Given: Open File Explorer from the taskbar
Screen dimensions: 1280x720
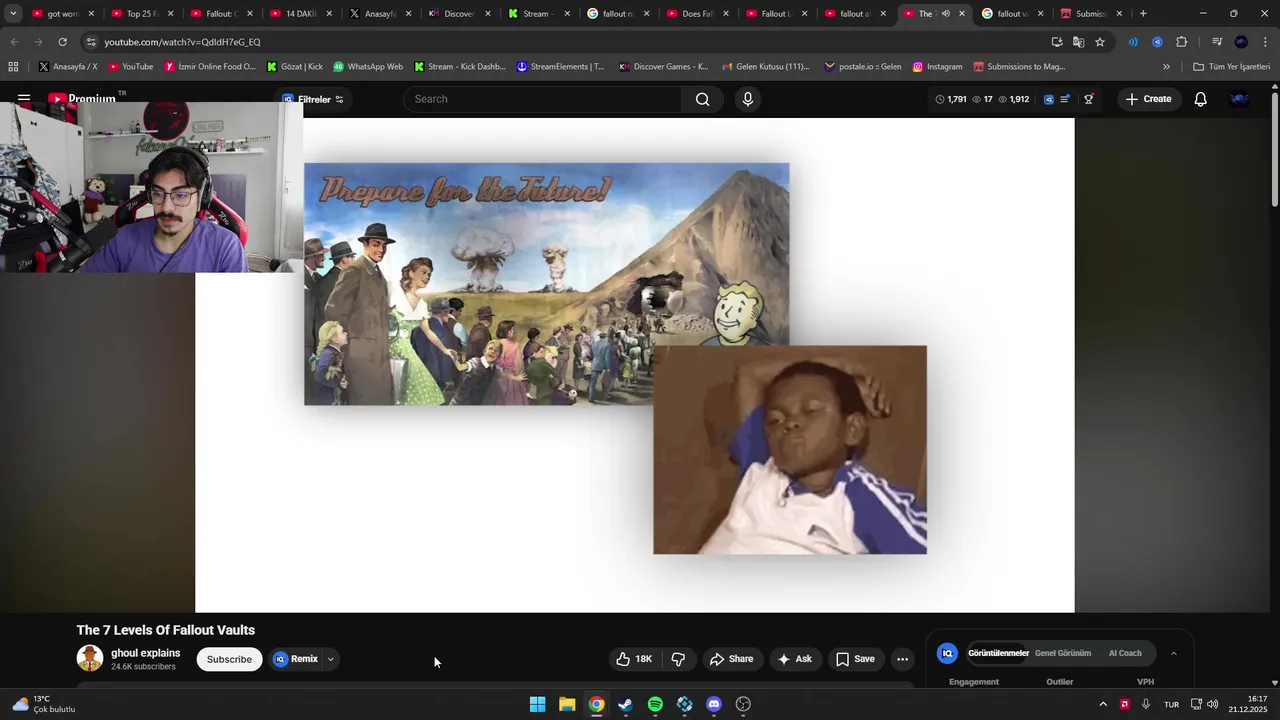Looking at the screenshot, I should pyautogui.click(x=567, y=704).
